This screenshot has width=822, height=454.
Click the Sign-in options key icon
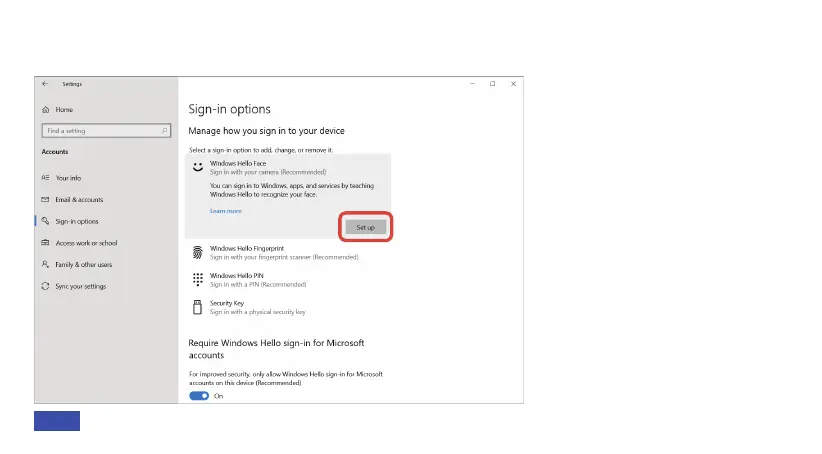[46, 221]
